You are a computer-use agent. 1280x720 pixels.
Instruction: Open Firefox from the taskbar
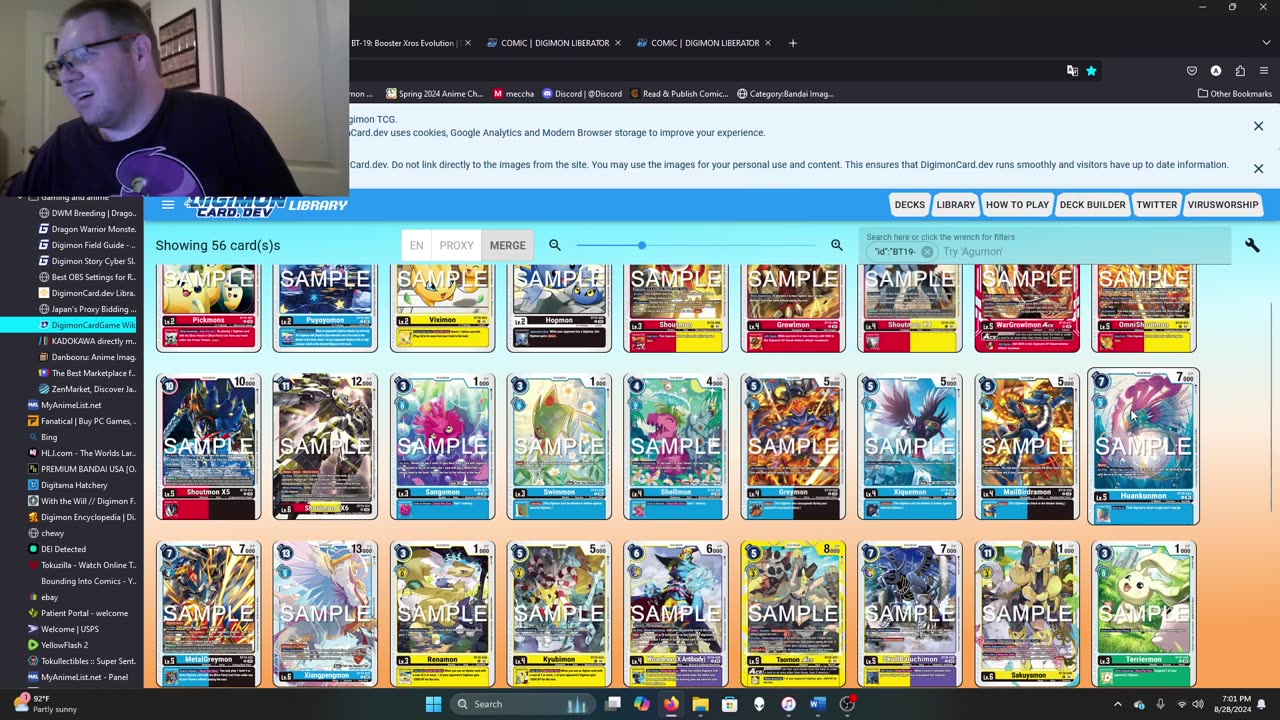pos(671,704)
